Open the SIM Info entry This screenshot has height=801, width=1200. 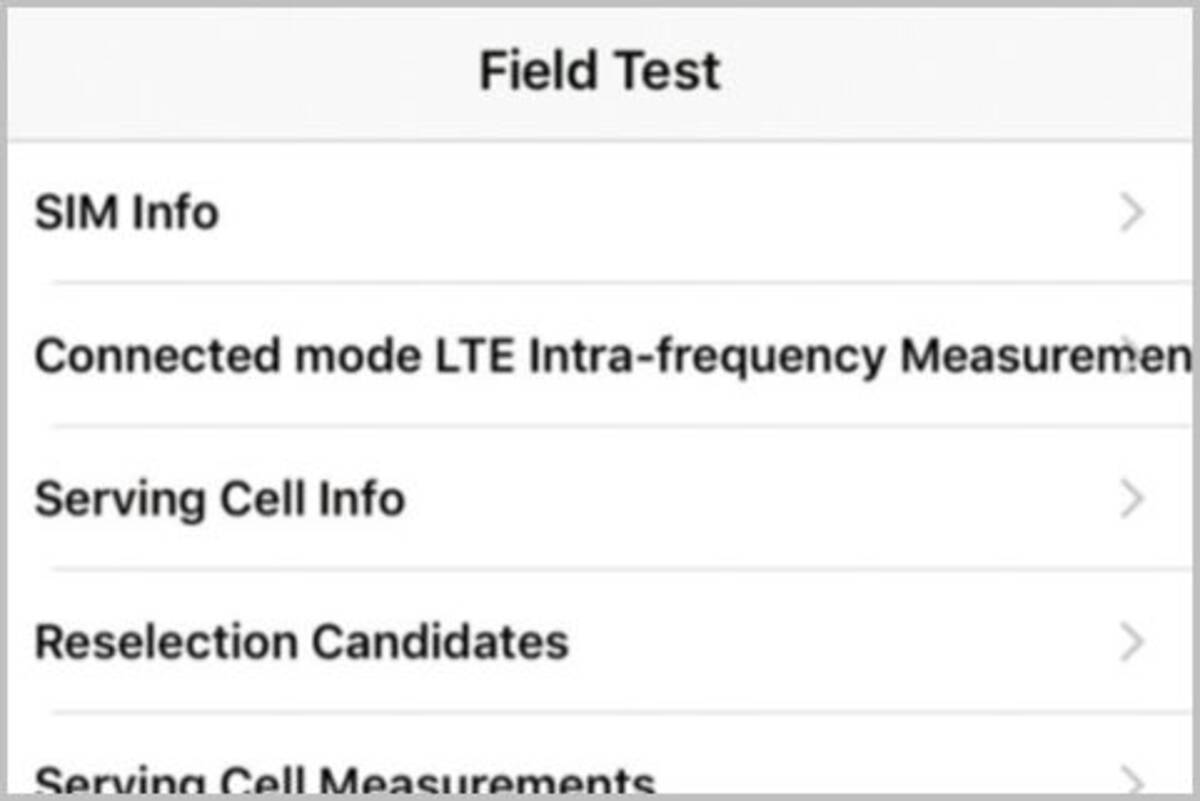pyautogui.click(x=127, y=213)
